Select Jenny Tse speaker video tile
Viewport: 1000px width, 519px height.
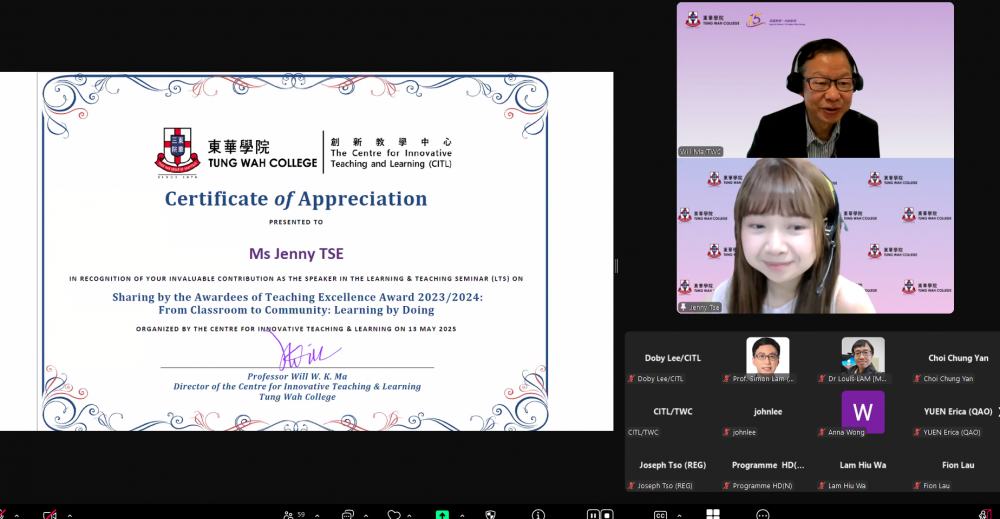pyautogui.click(x=815, y=236)
